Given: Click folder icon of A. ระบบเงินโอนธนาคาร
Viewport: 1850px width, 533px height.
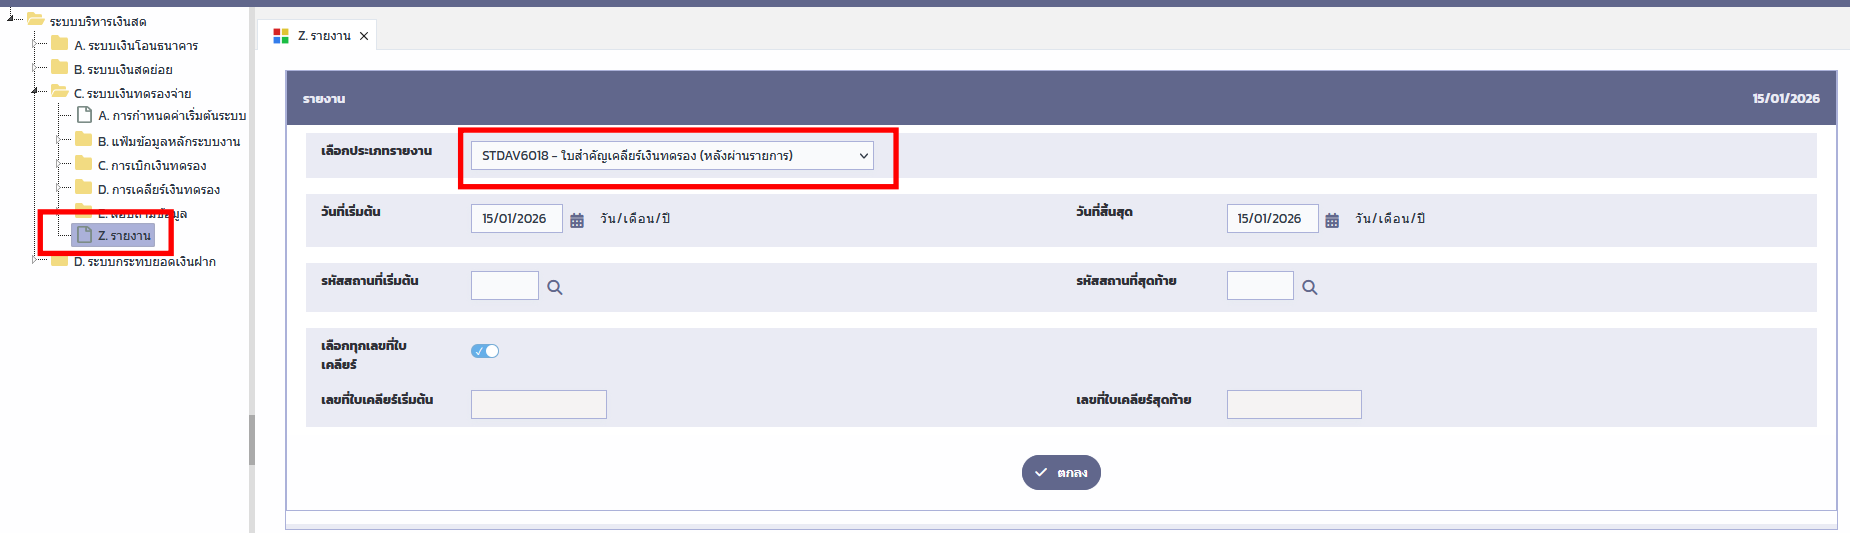Looking at the screenshot, I should point(60,44).
